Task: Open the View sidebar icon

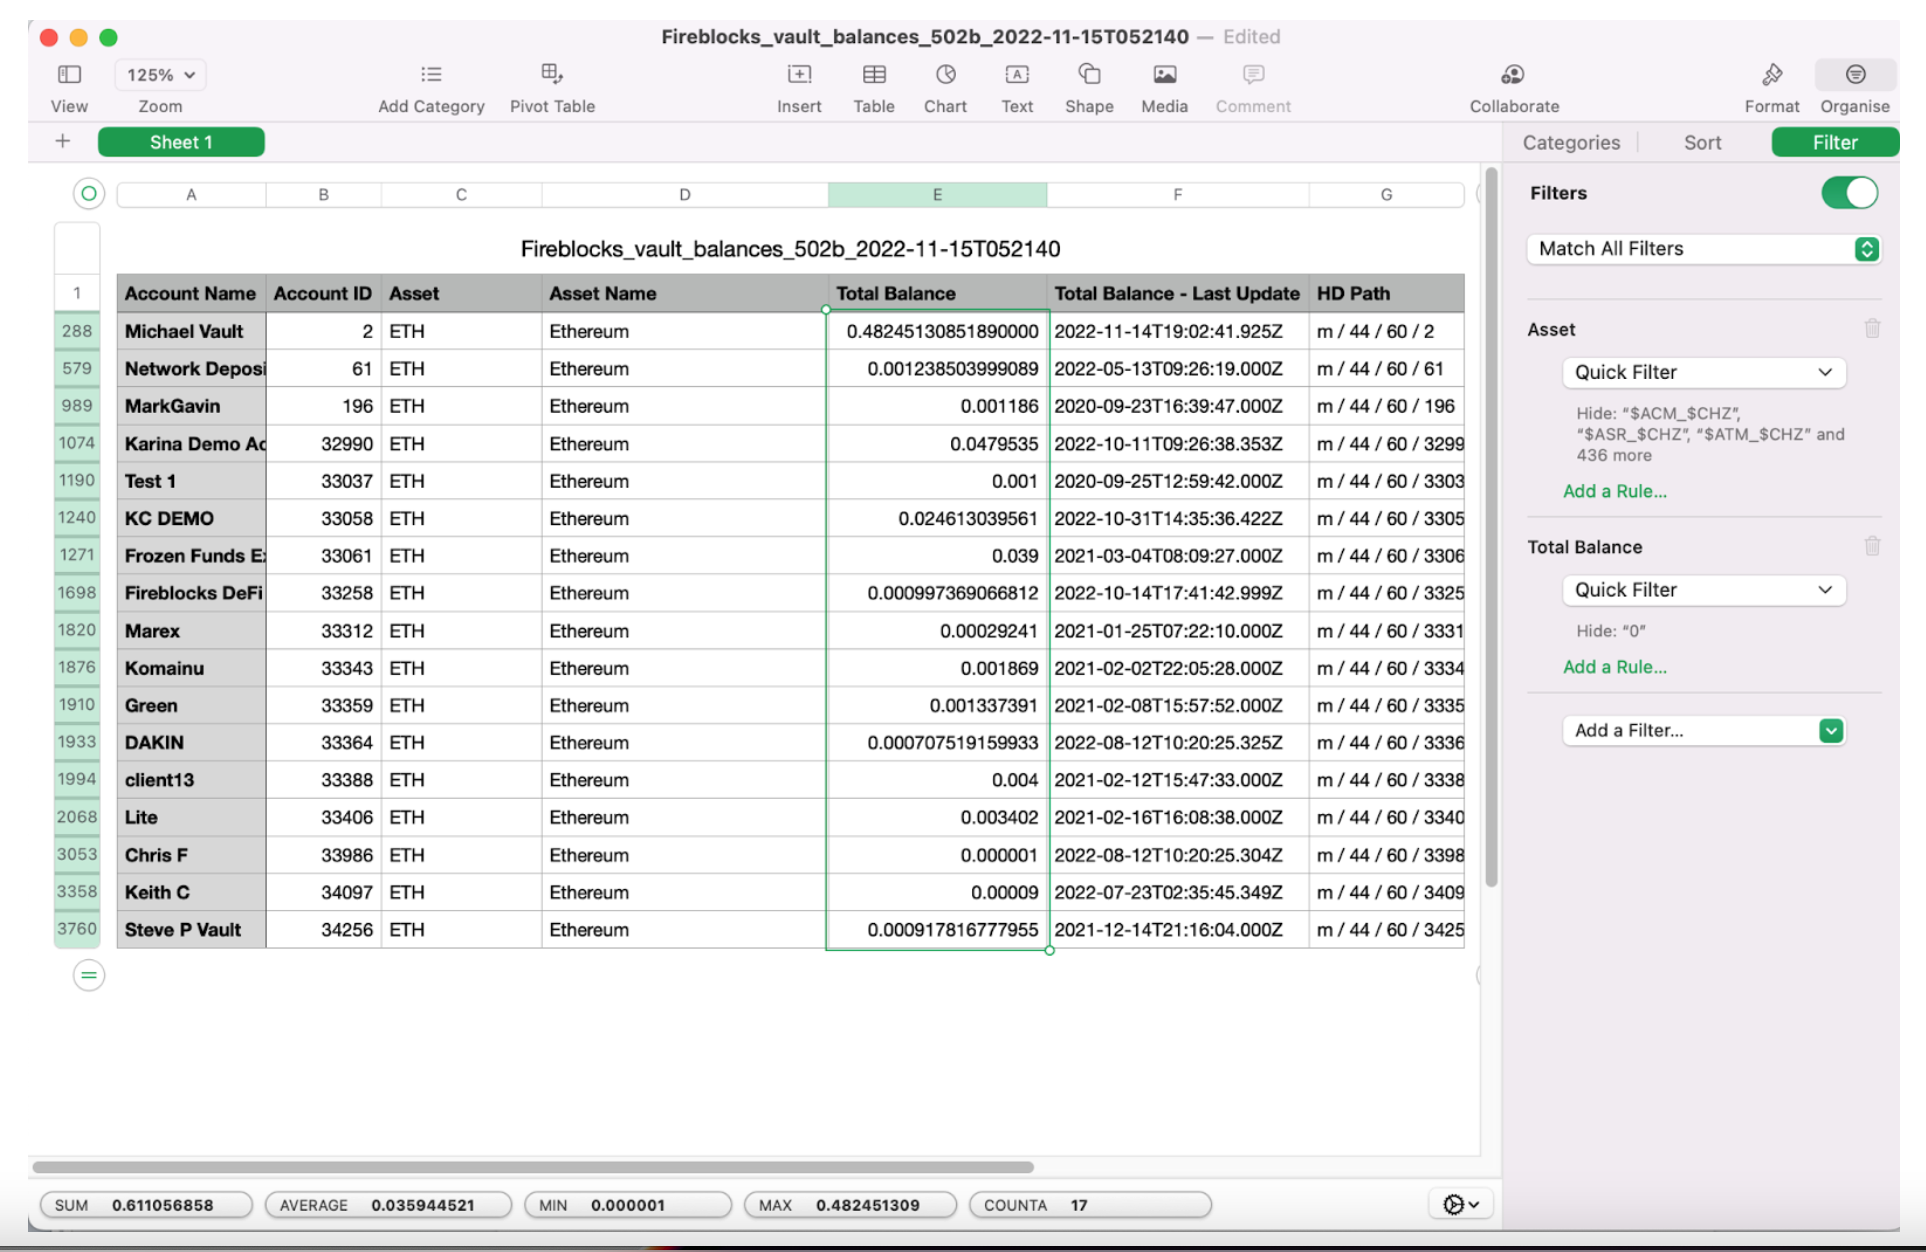Action: tap(69, 75)
